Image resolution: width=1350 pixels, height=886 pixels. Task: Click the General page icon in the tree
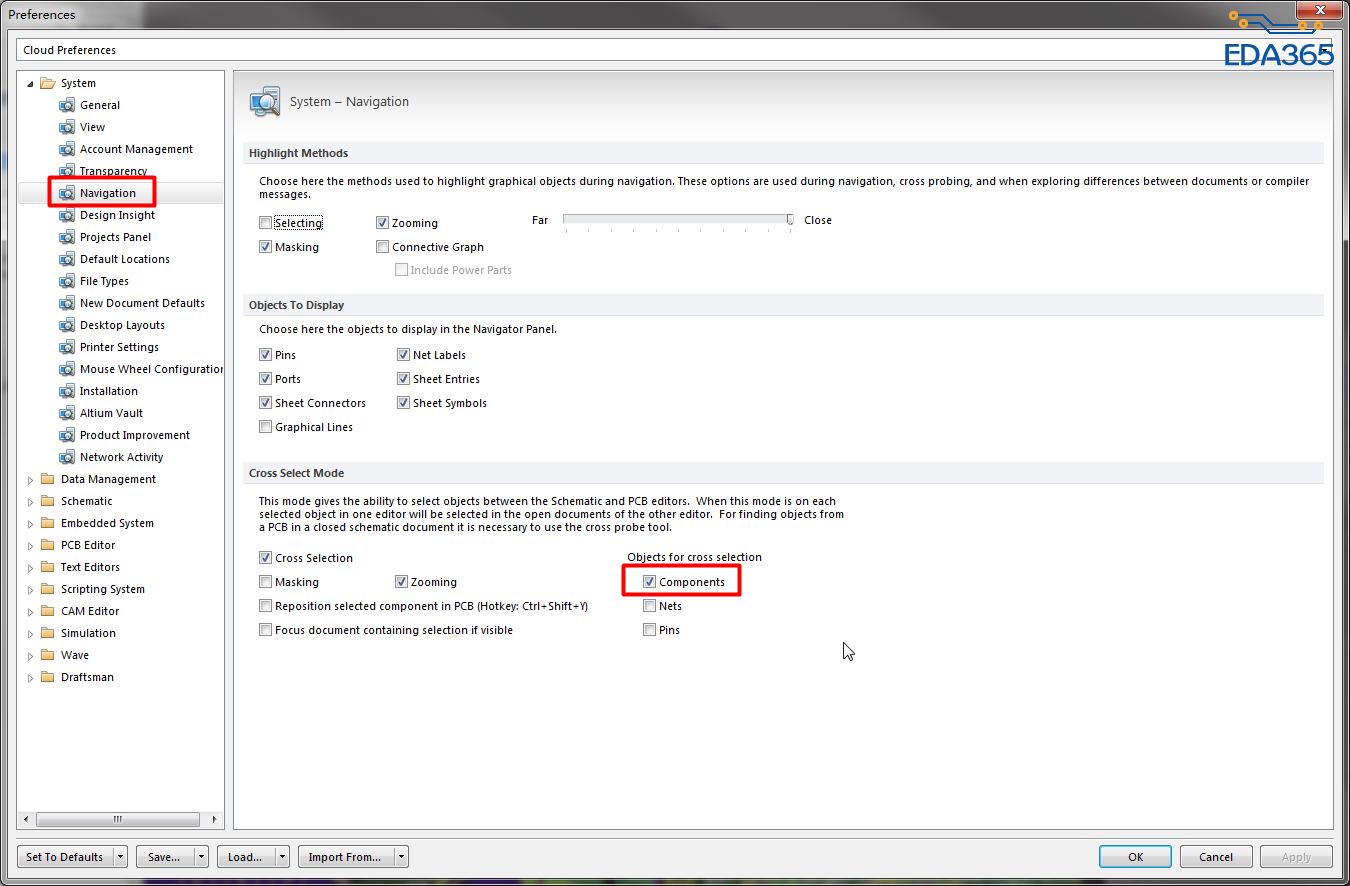click(x=67, y=105)
